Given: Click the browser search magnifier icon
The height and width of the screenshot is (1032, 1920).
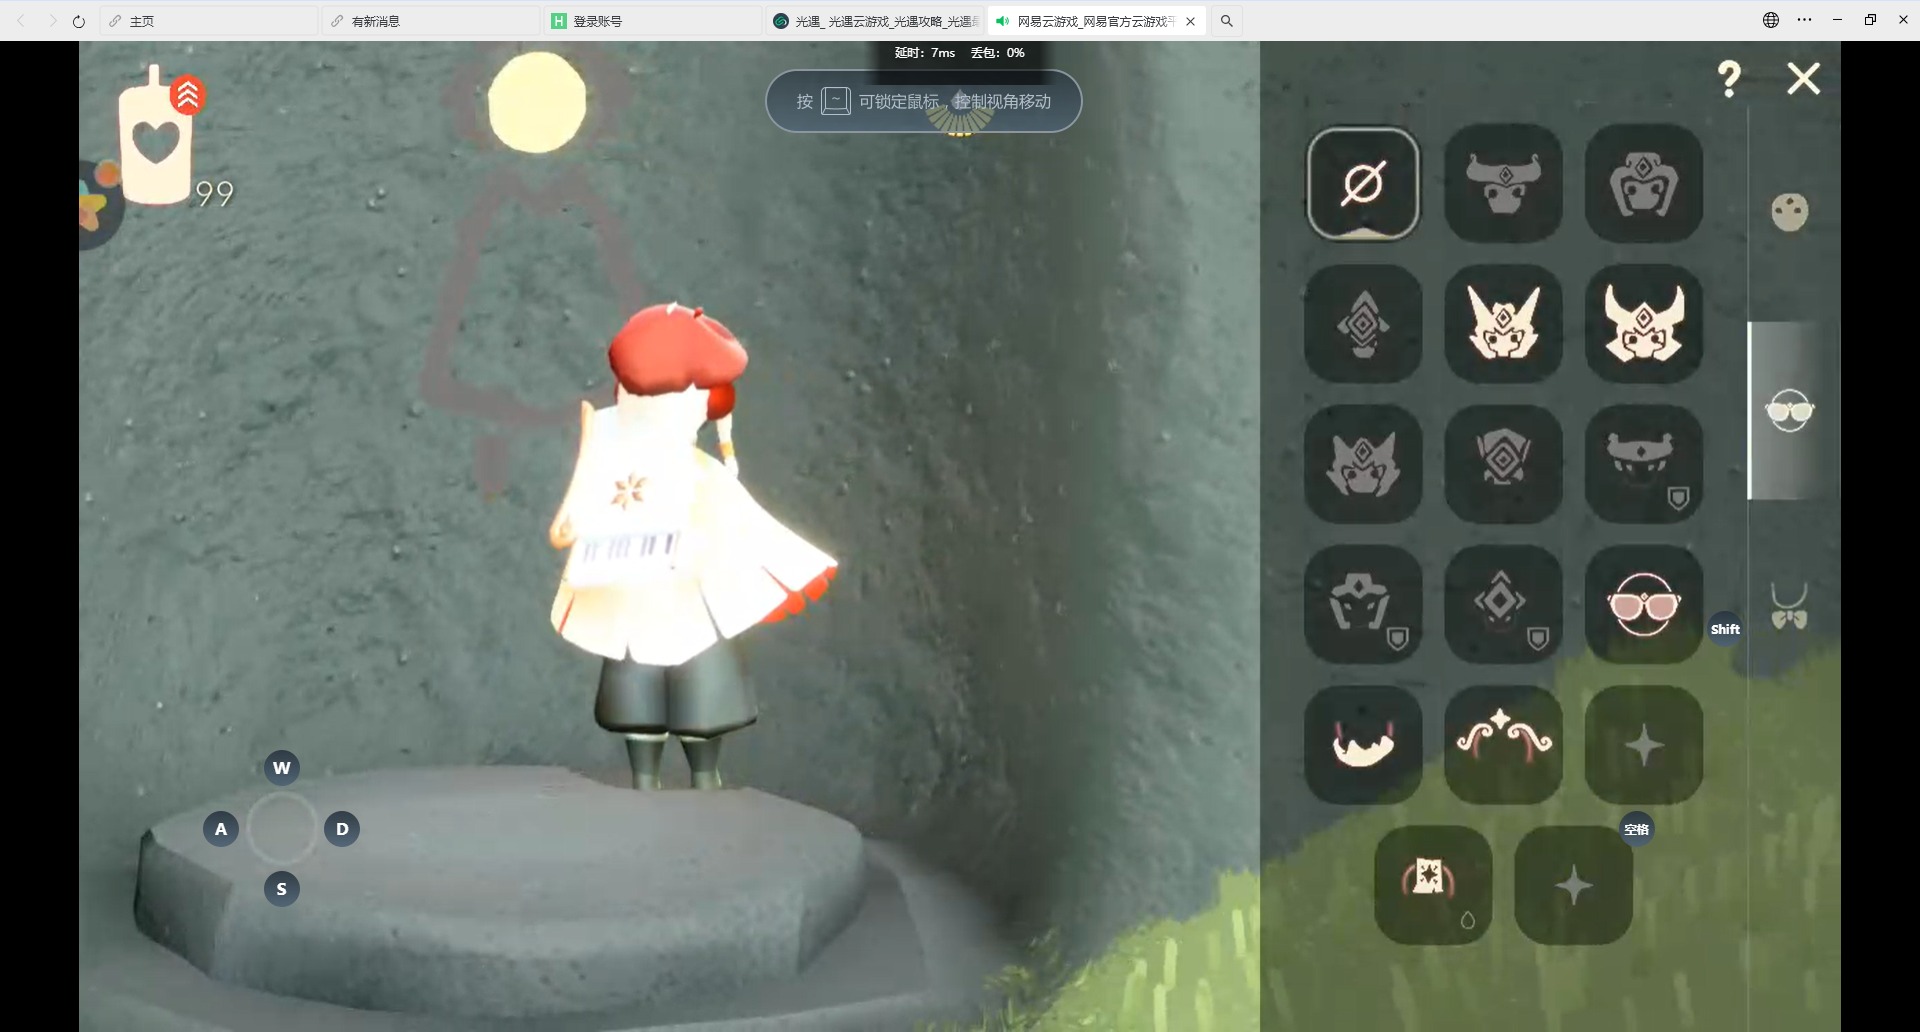Looking at the screenshot, I should click(x=1227, y=21).
